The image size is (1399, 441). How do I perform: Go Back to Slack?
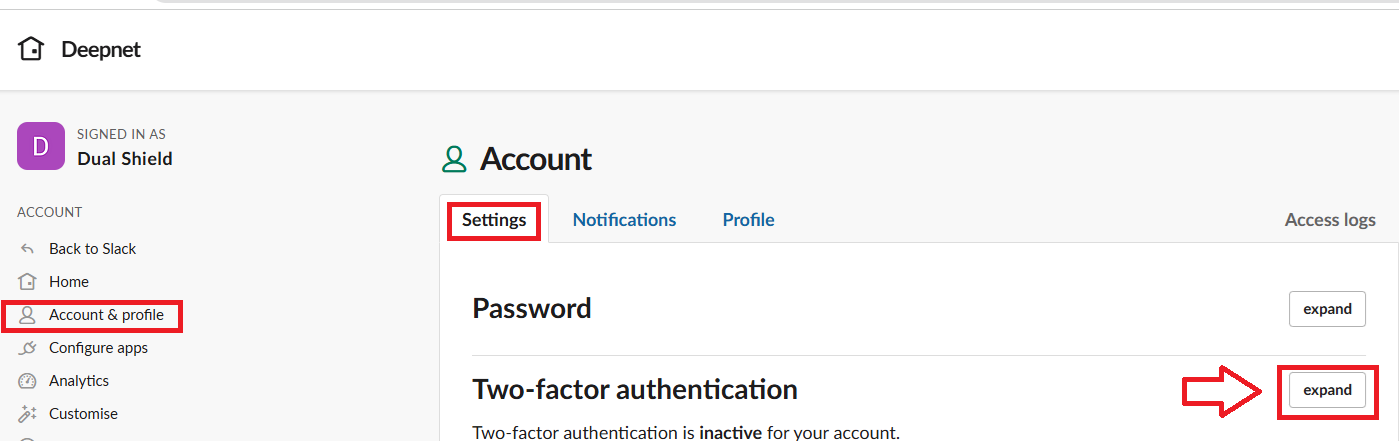[93, 249]
